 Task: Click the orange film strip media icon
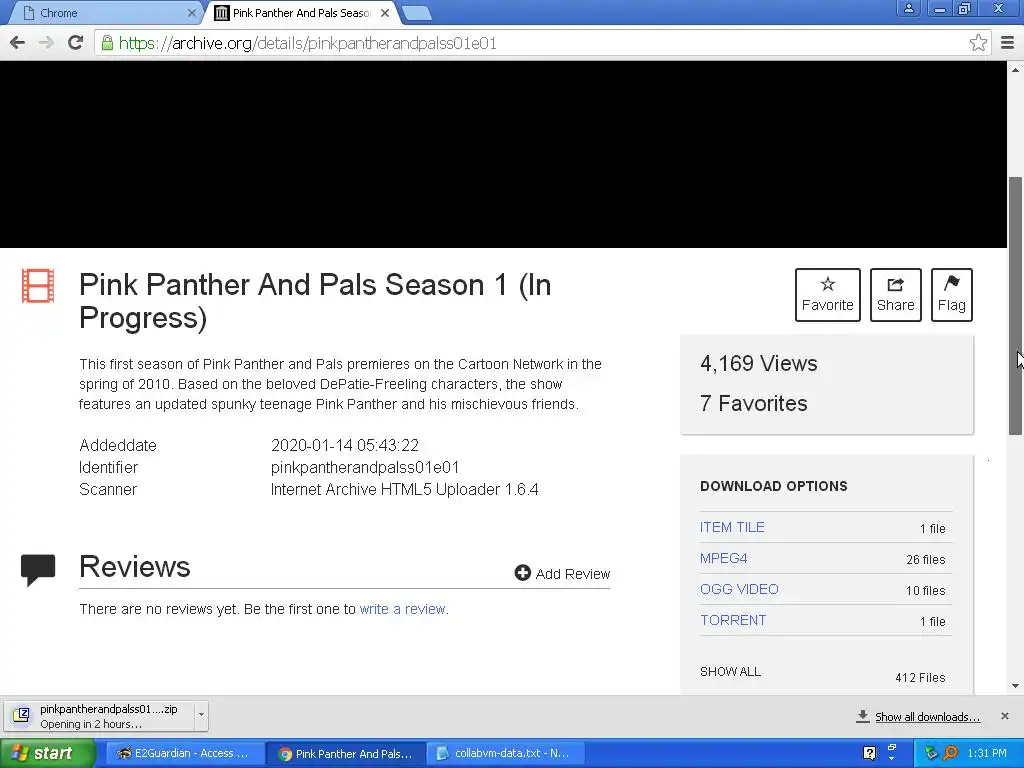[38, 286]
